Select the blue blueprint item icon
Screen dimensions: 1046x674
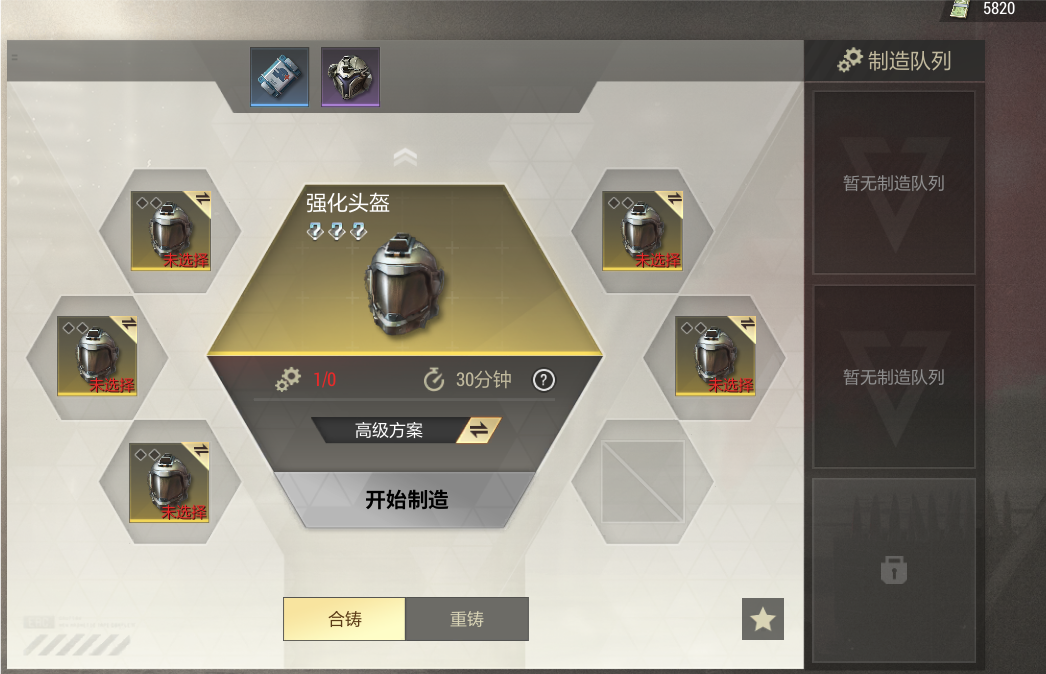[280, 77]
